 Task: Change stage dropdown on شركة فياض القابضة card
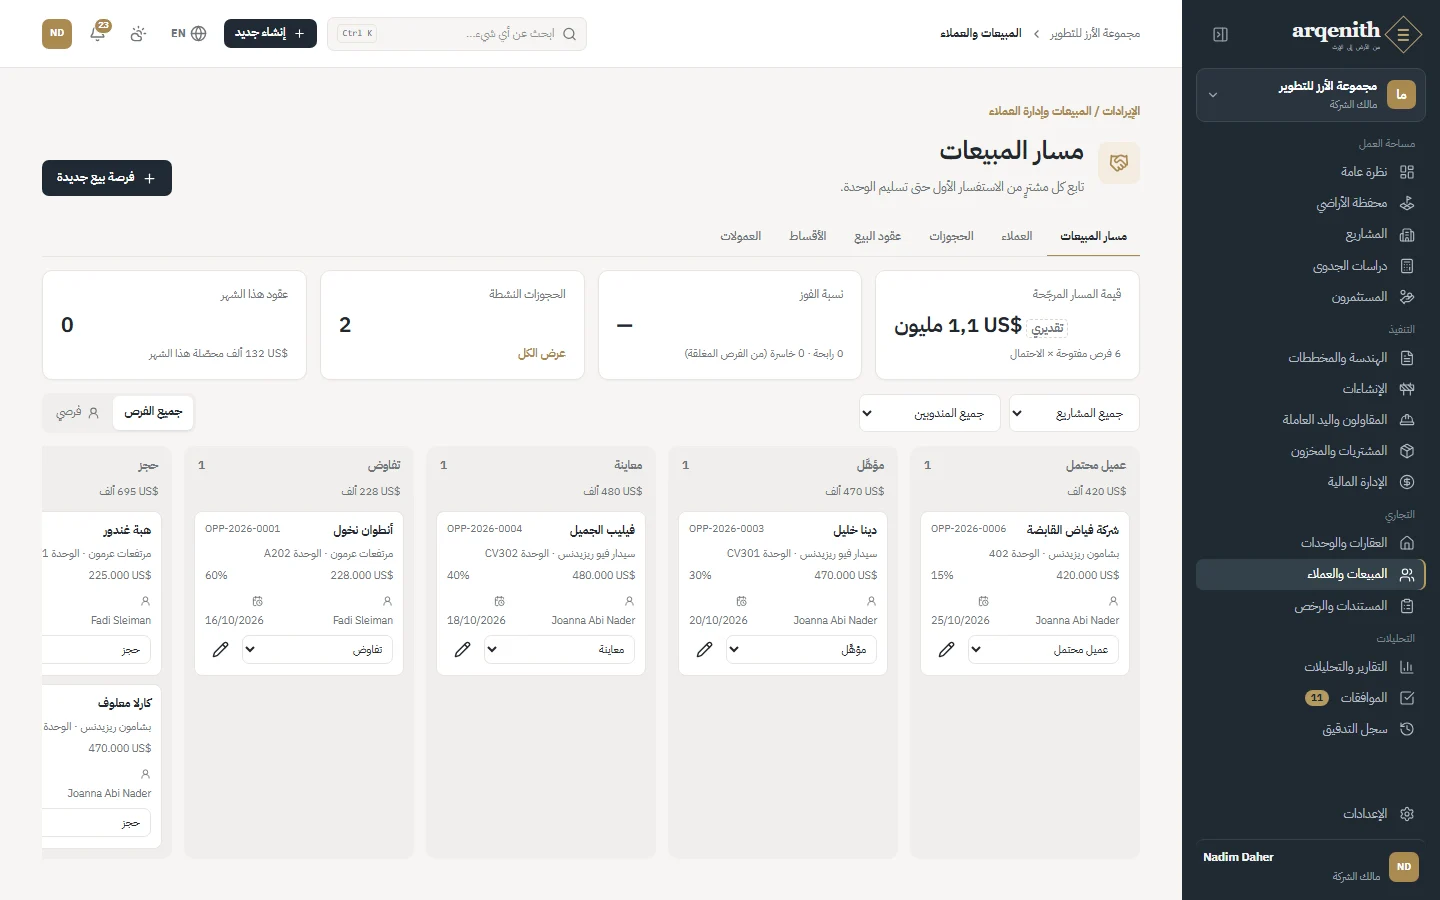click(1043, 649)
